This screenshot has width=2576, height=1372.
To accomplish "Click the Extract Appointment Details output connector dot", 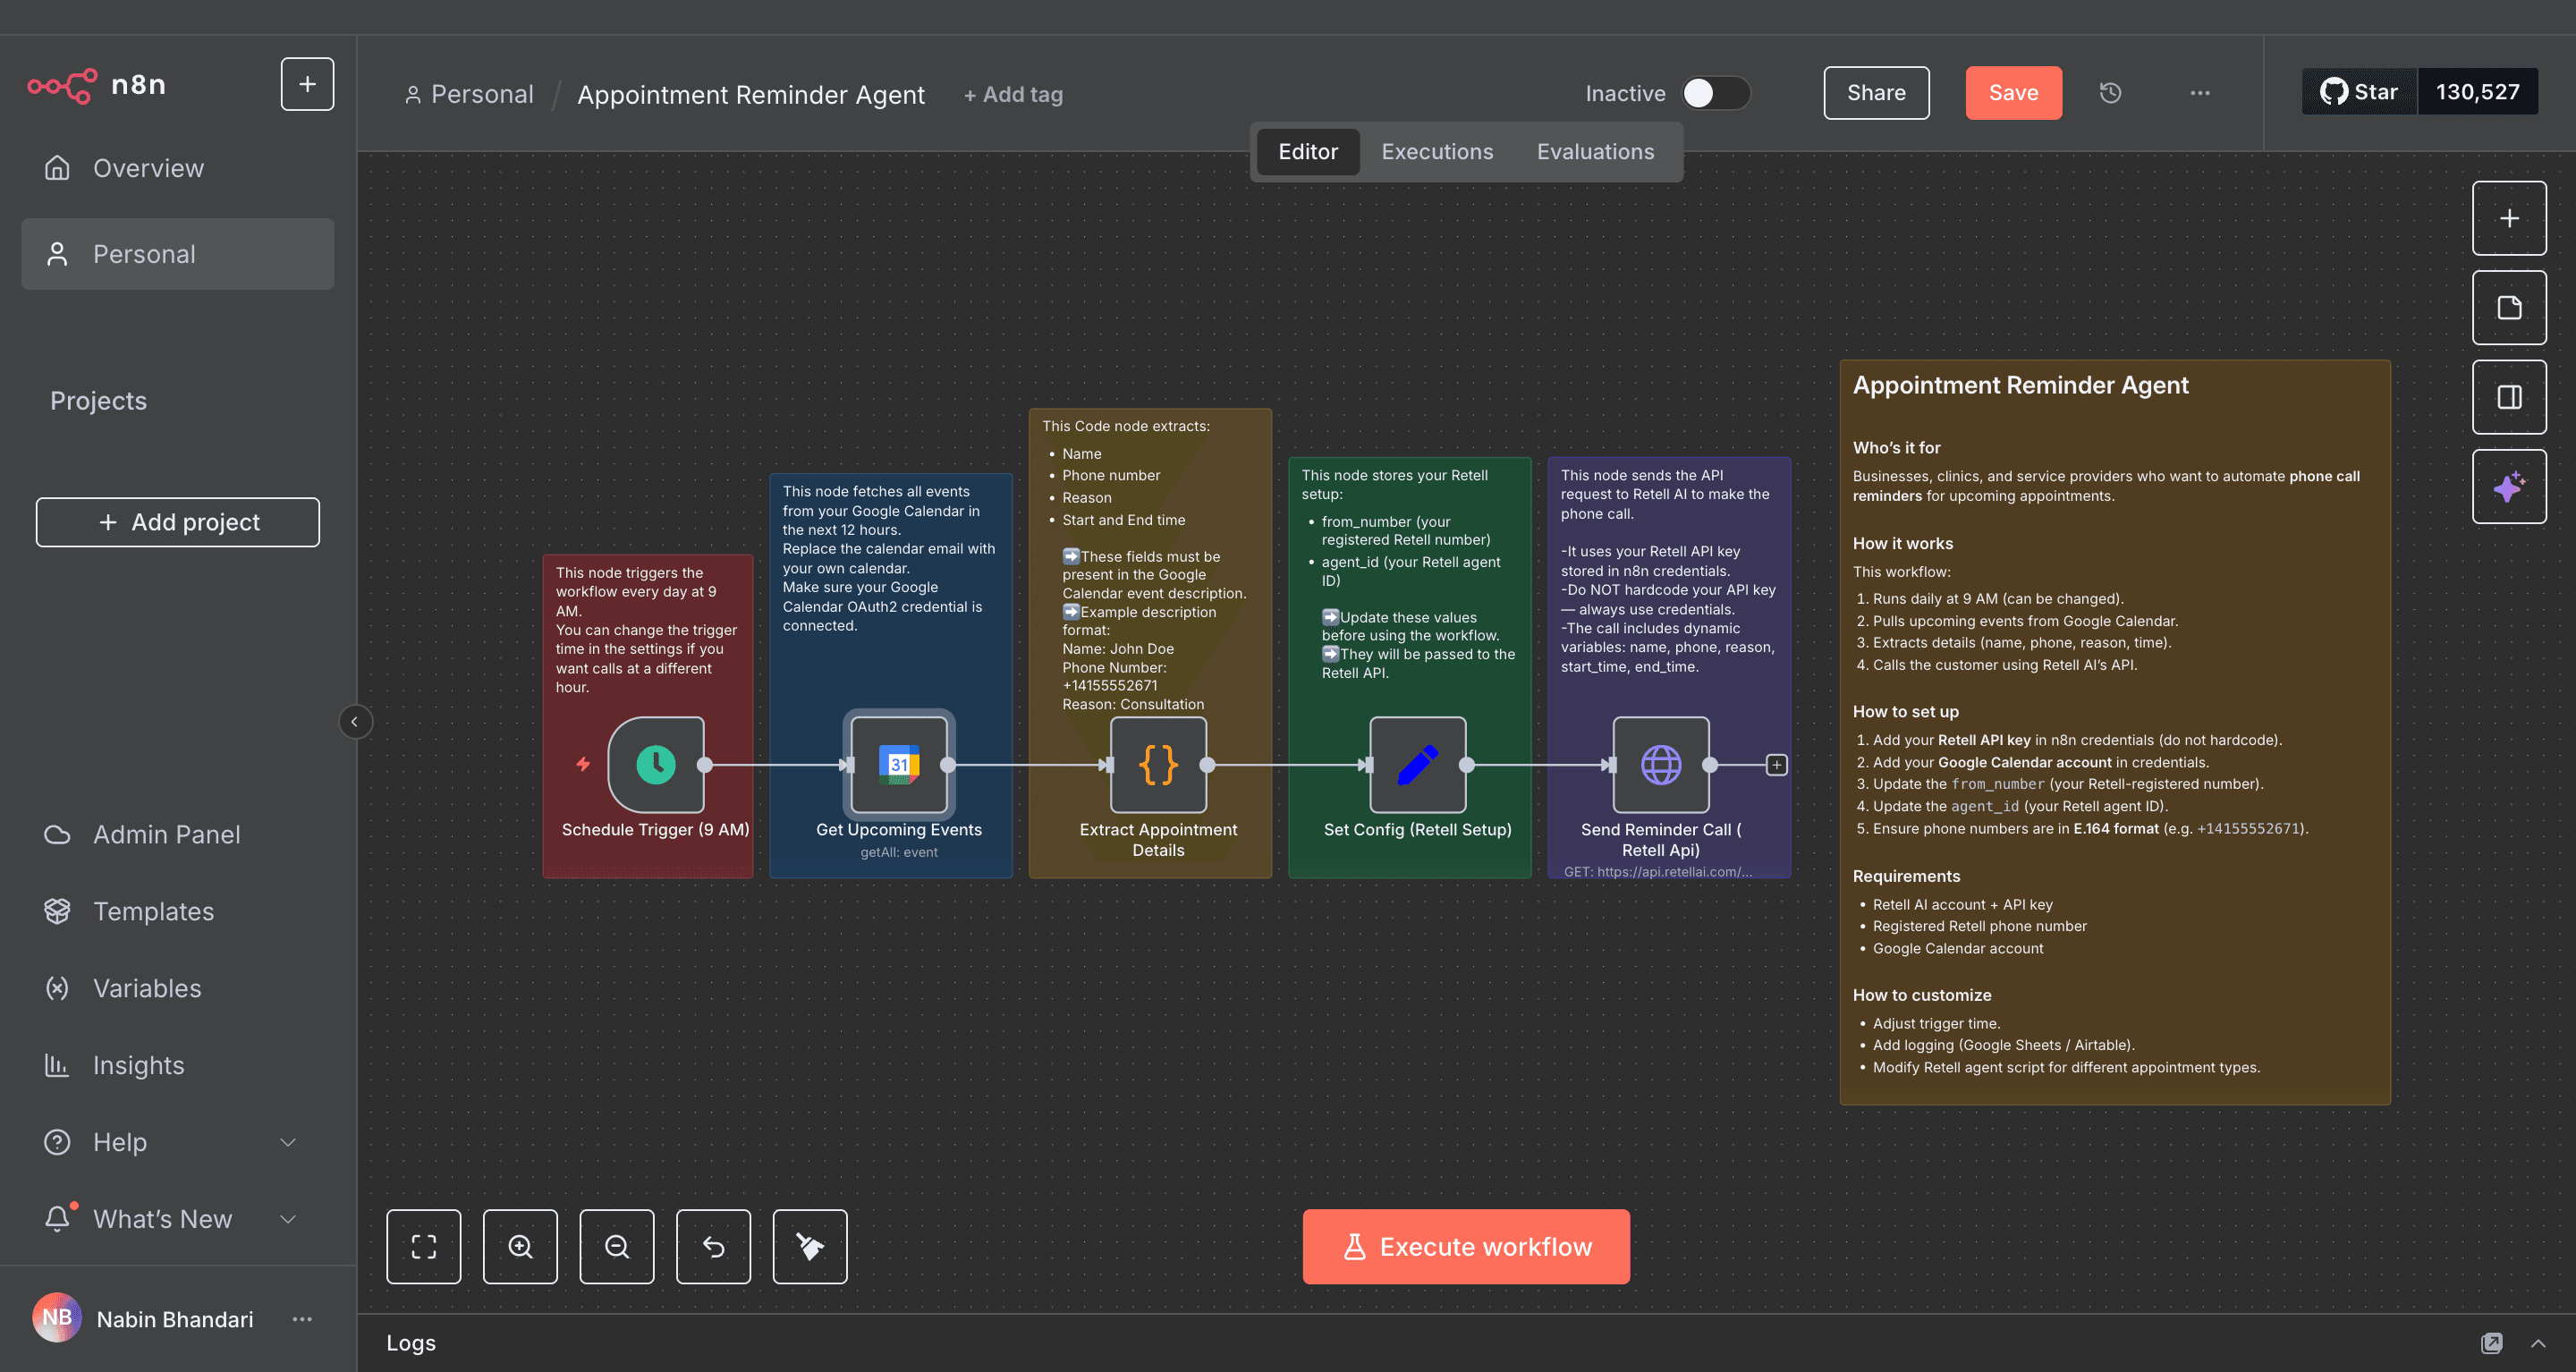I will coord(1207,765).
